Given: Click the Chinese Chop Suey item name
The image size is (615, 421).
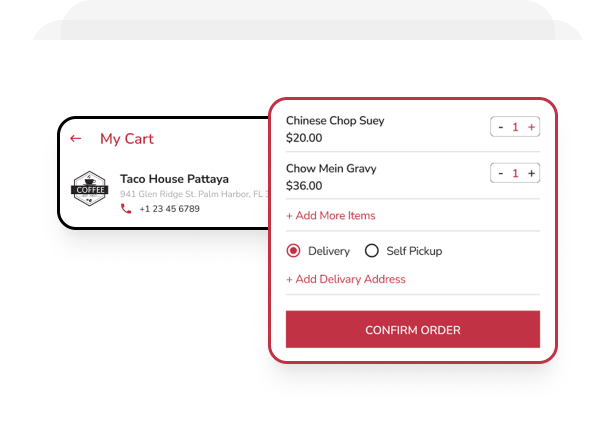Looking at the screenshot, I should click(334, 120).
